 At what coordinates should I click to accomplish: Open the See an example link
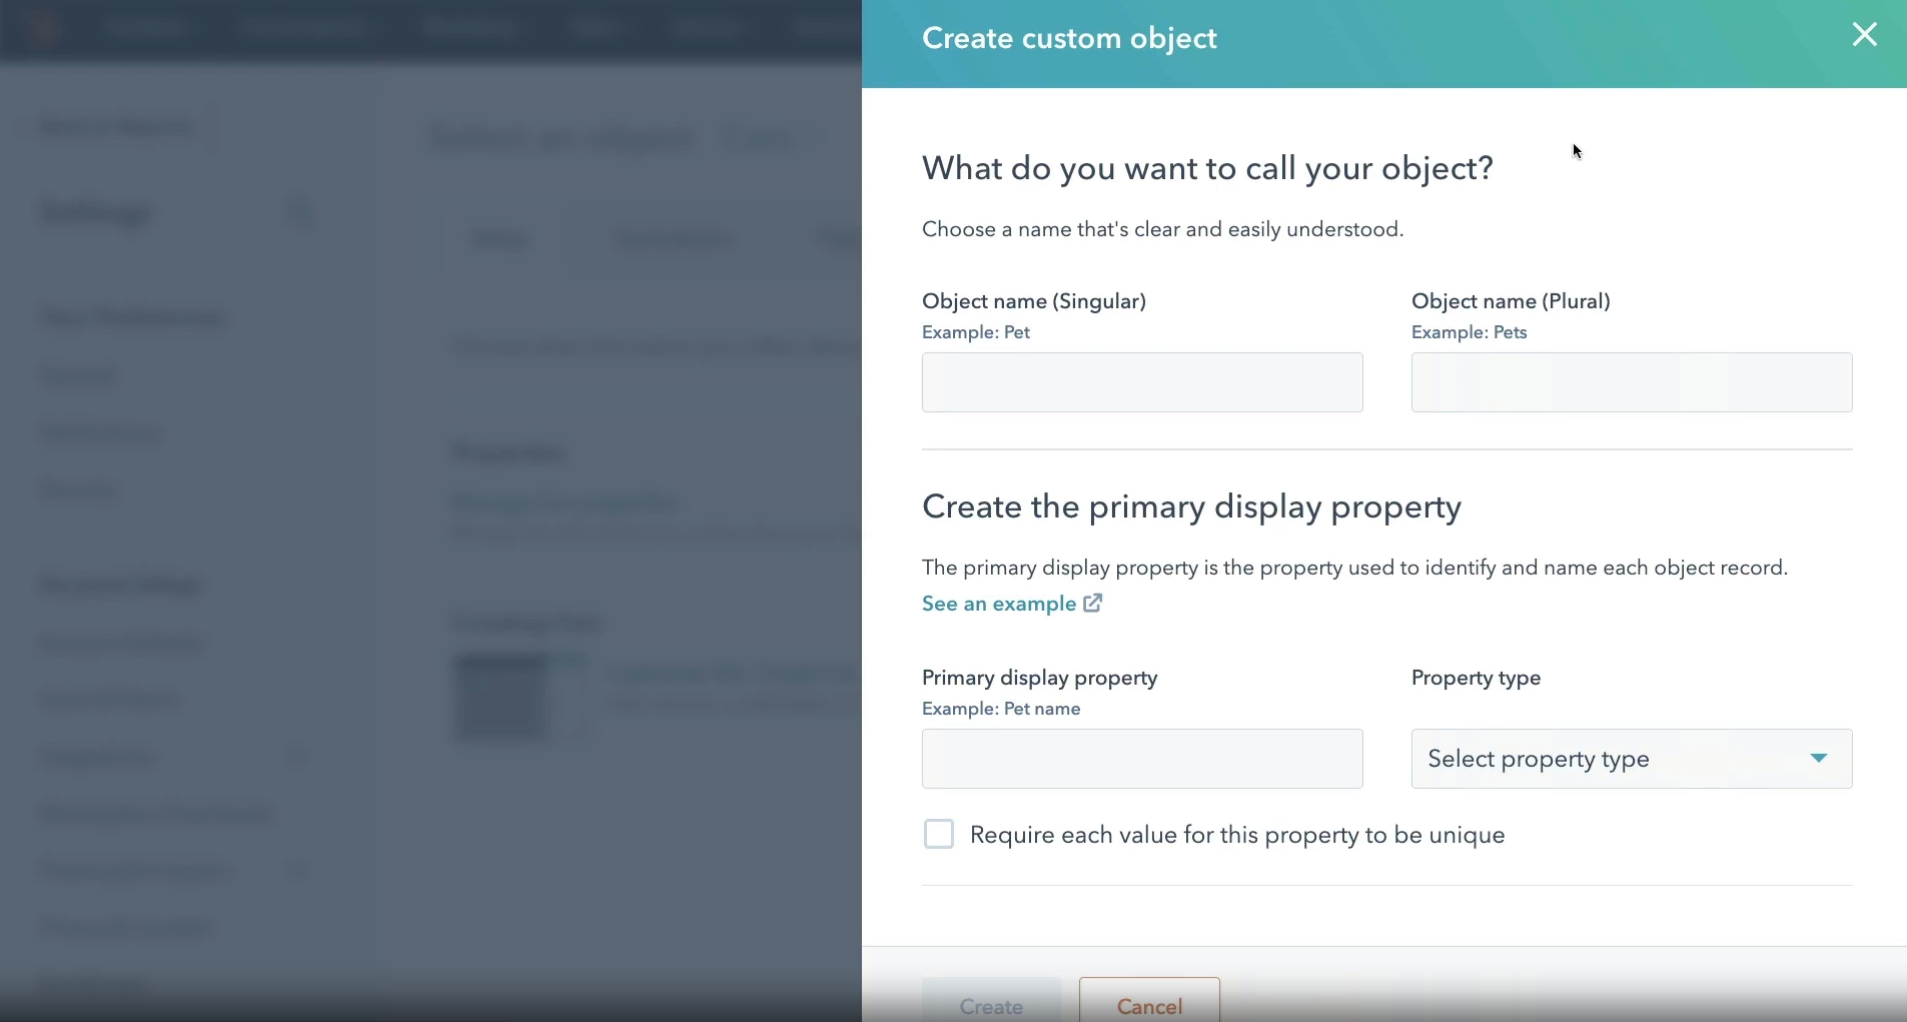pyautogui.click(x=1000, y=603)
